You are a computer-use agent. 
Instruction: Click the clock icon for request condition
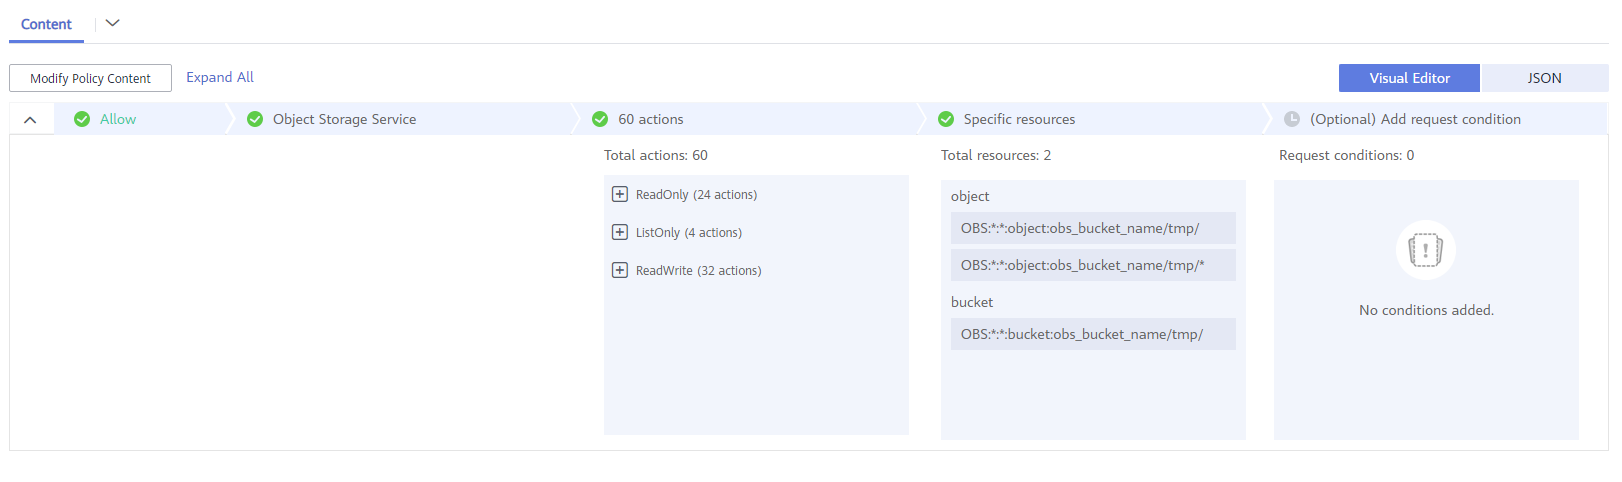pos(1292,119)
